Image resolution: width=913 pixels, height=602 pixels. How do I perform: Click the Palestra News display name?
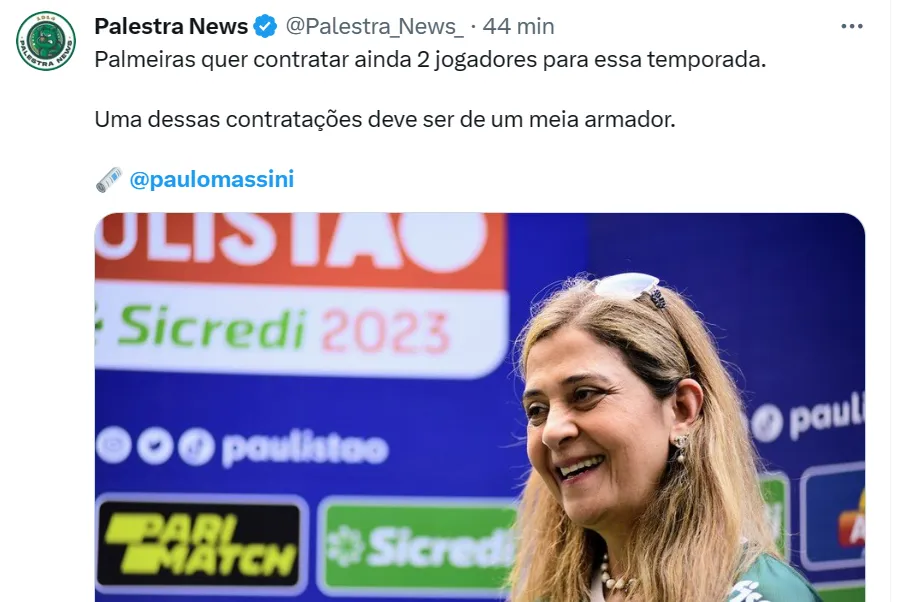pyautogui.click(x=171, y=26)
